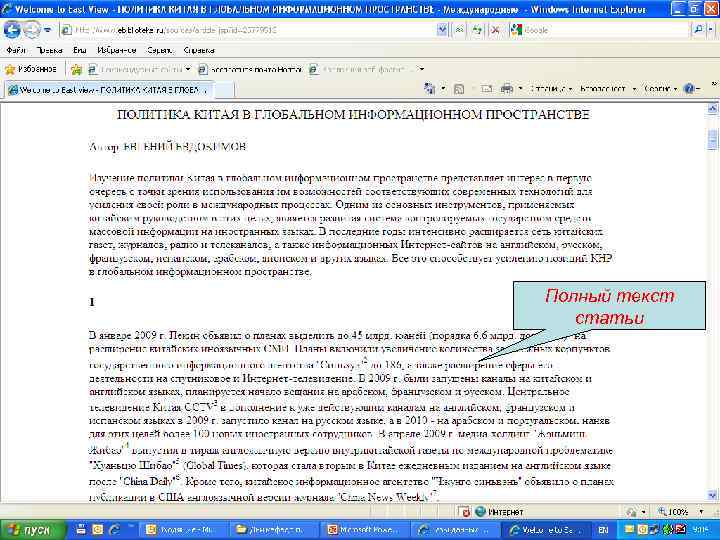Click the yellow envelope system tray icon
This screenshot has height=540, width=720.
pos(629,530)
